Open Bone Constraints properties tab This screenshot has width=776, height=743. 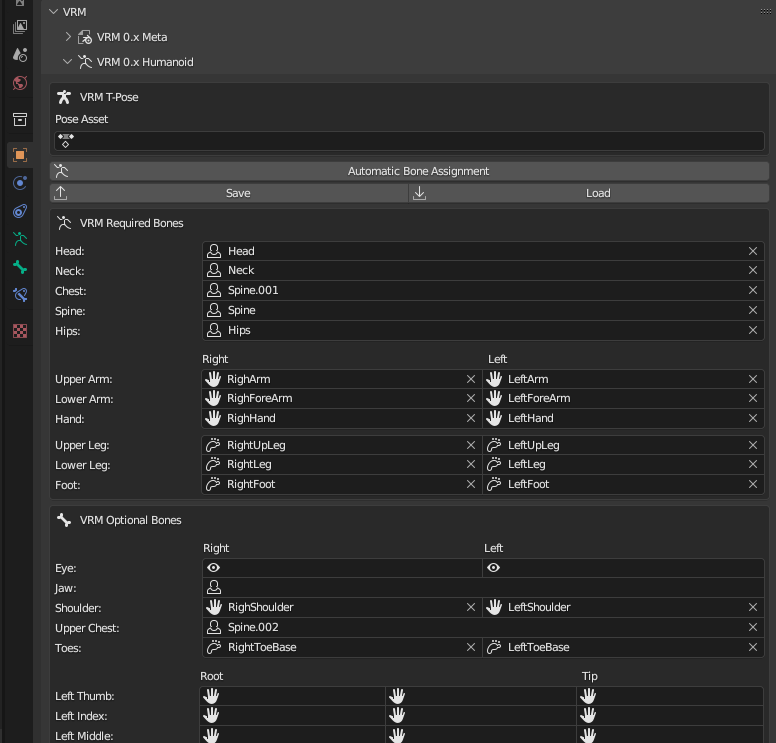[20, 295]
